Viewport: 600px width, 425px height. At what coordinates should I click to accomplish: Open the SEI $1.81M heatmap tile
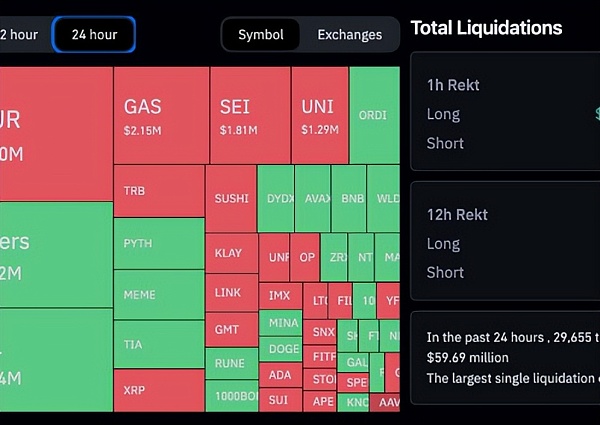pos(250,115)
